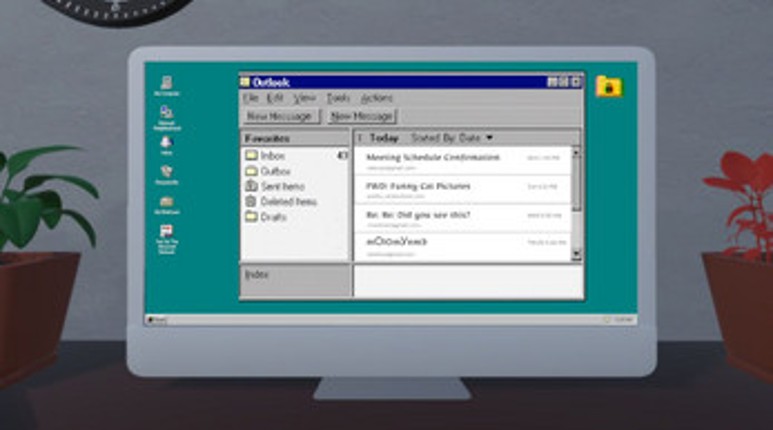
Task: Collapse the Today message group
Action: pyautogui.click(x=361, y=138)
